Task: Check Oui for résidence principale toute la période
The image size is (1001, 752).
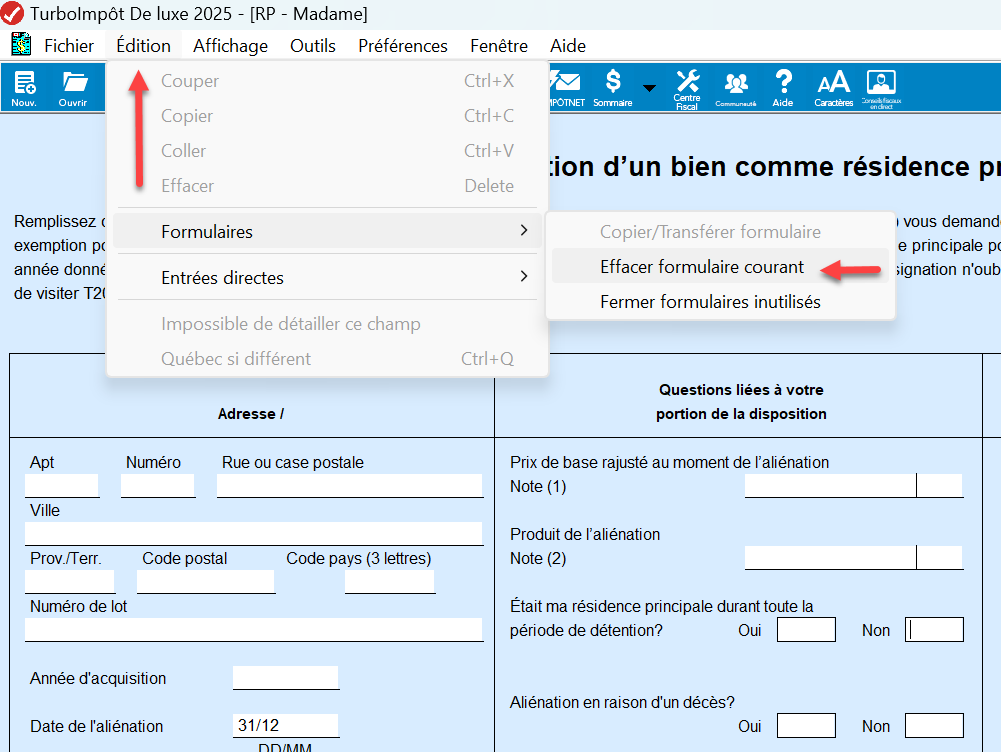Action: [806, 629]
